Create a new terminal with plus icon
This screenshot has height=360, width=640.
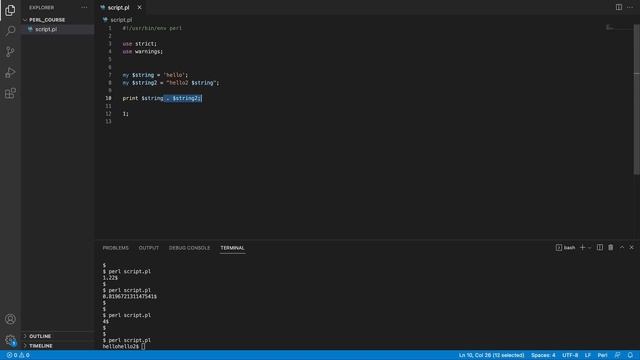(582, 247)
